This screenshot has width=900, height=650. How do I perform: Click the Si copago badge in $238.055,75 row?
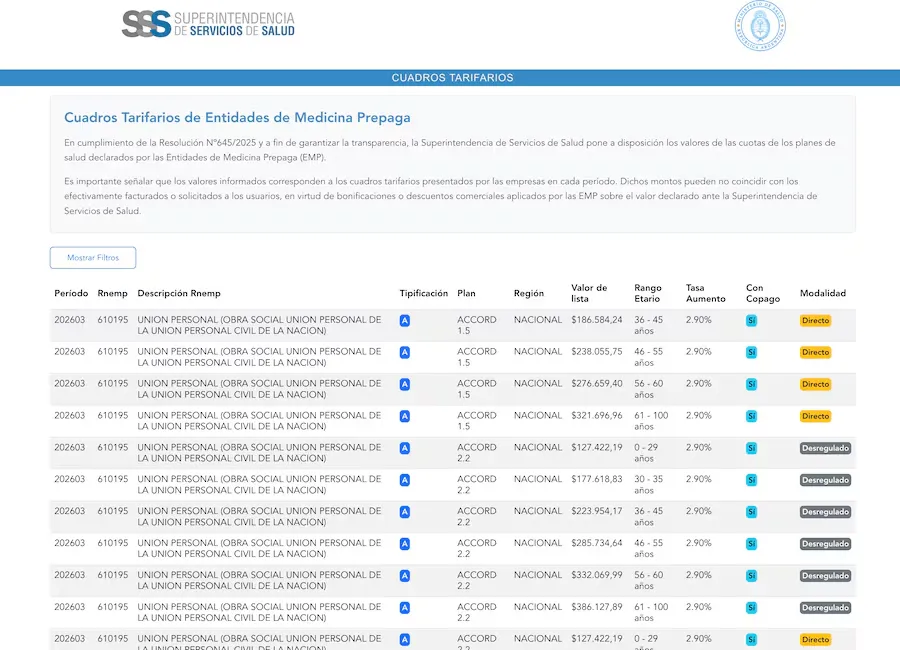point(751,353)
